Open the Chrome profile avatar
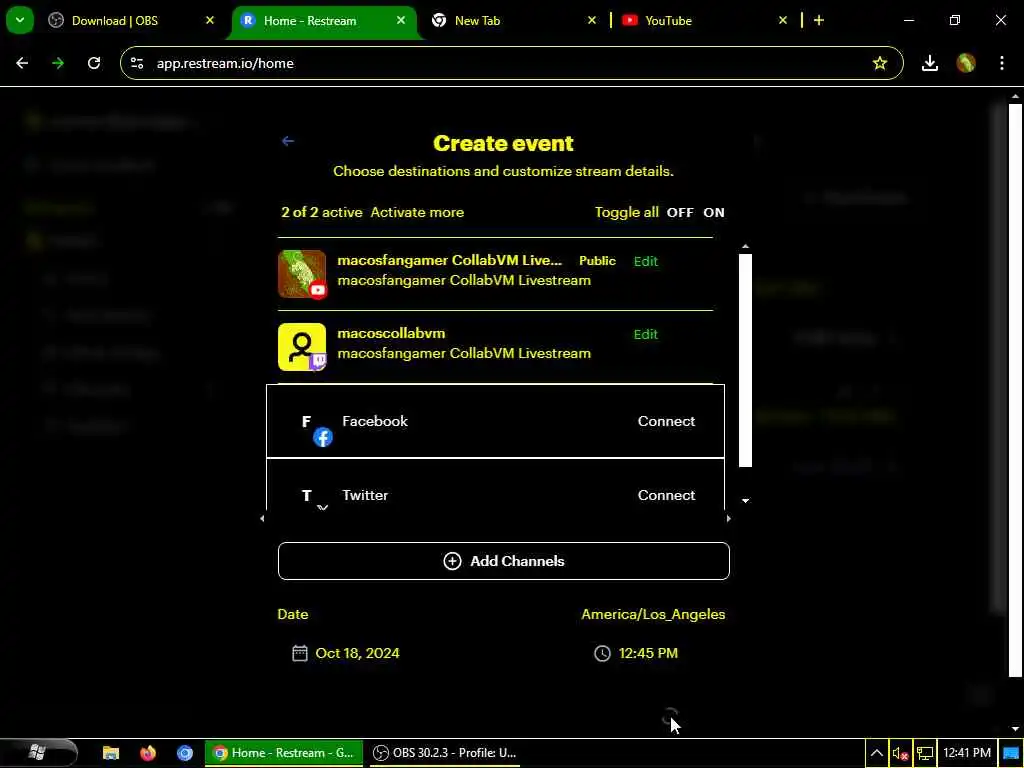 [966, 63]
